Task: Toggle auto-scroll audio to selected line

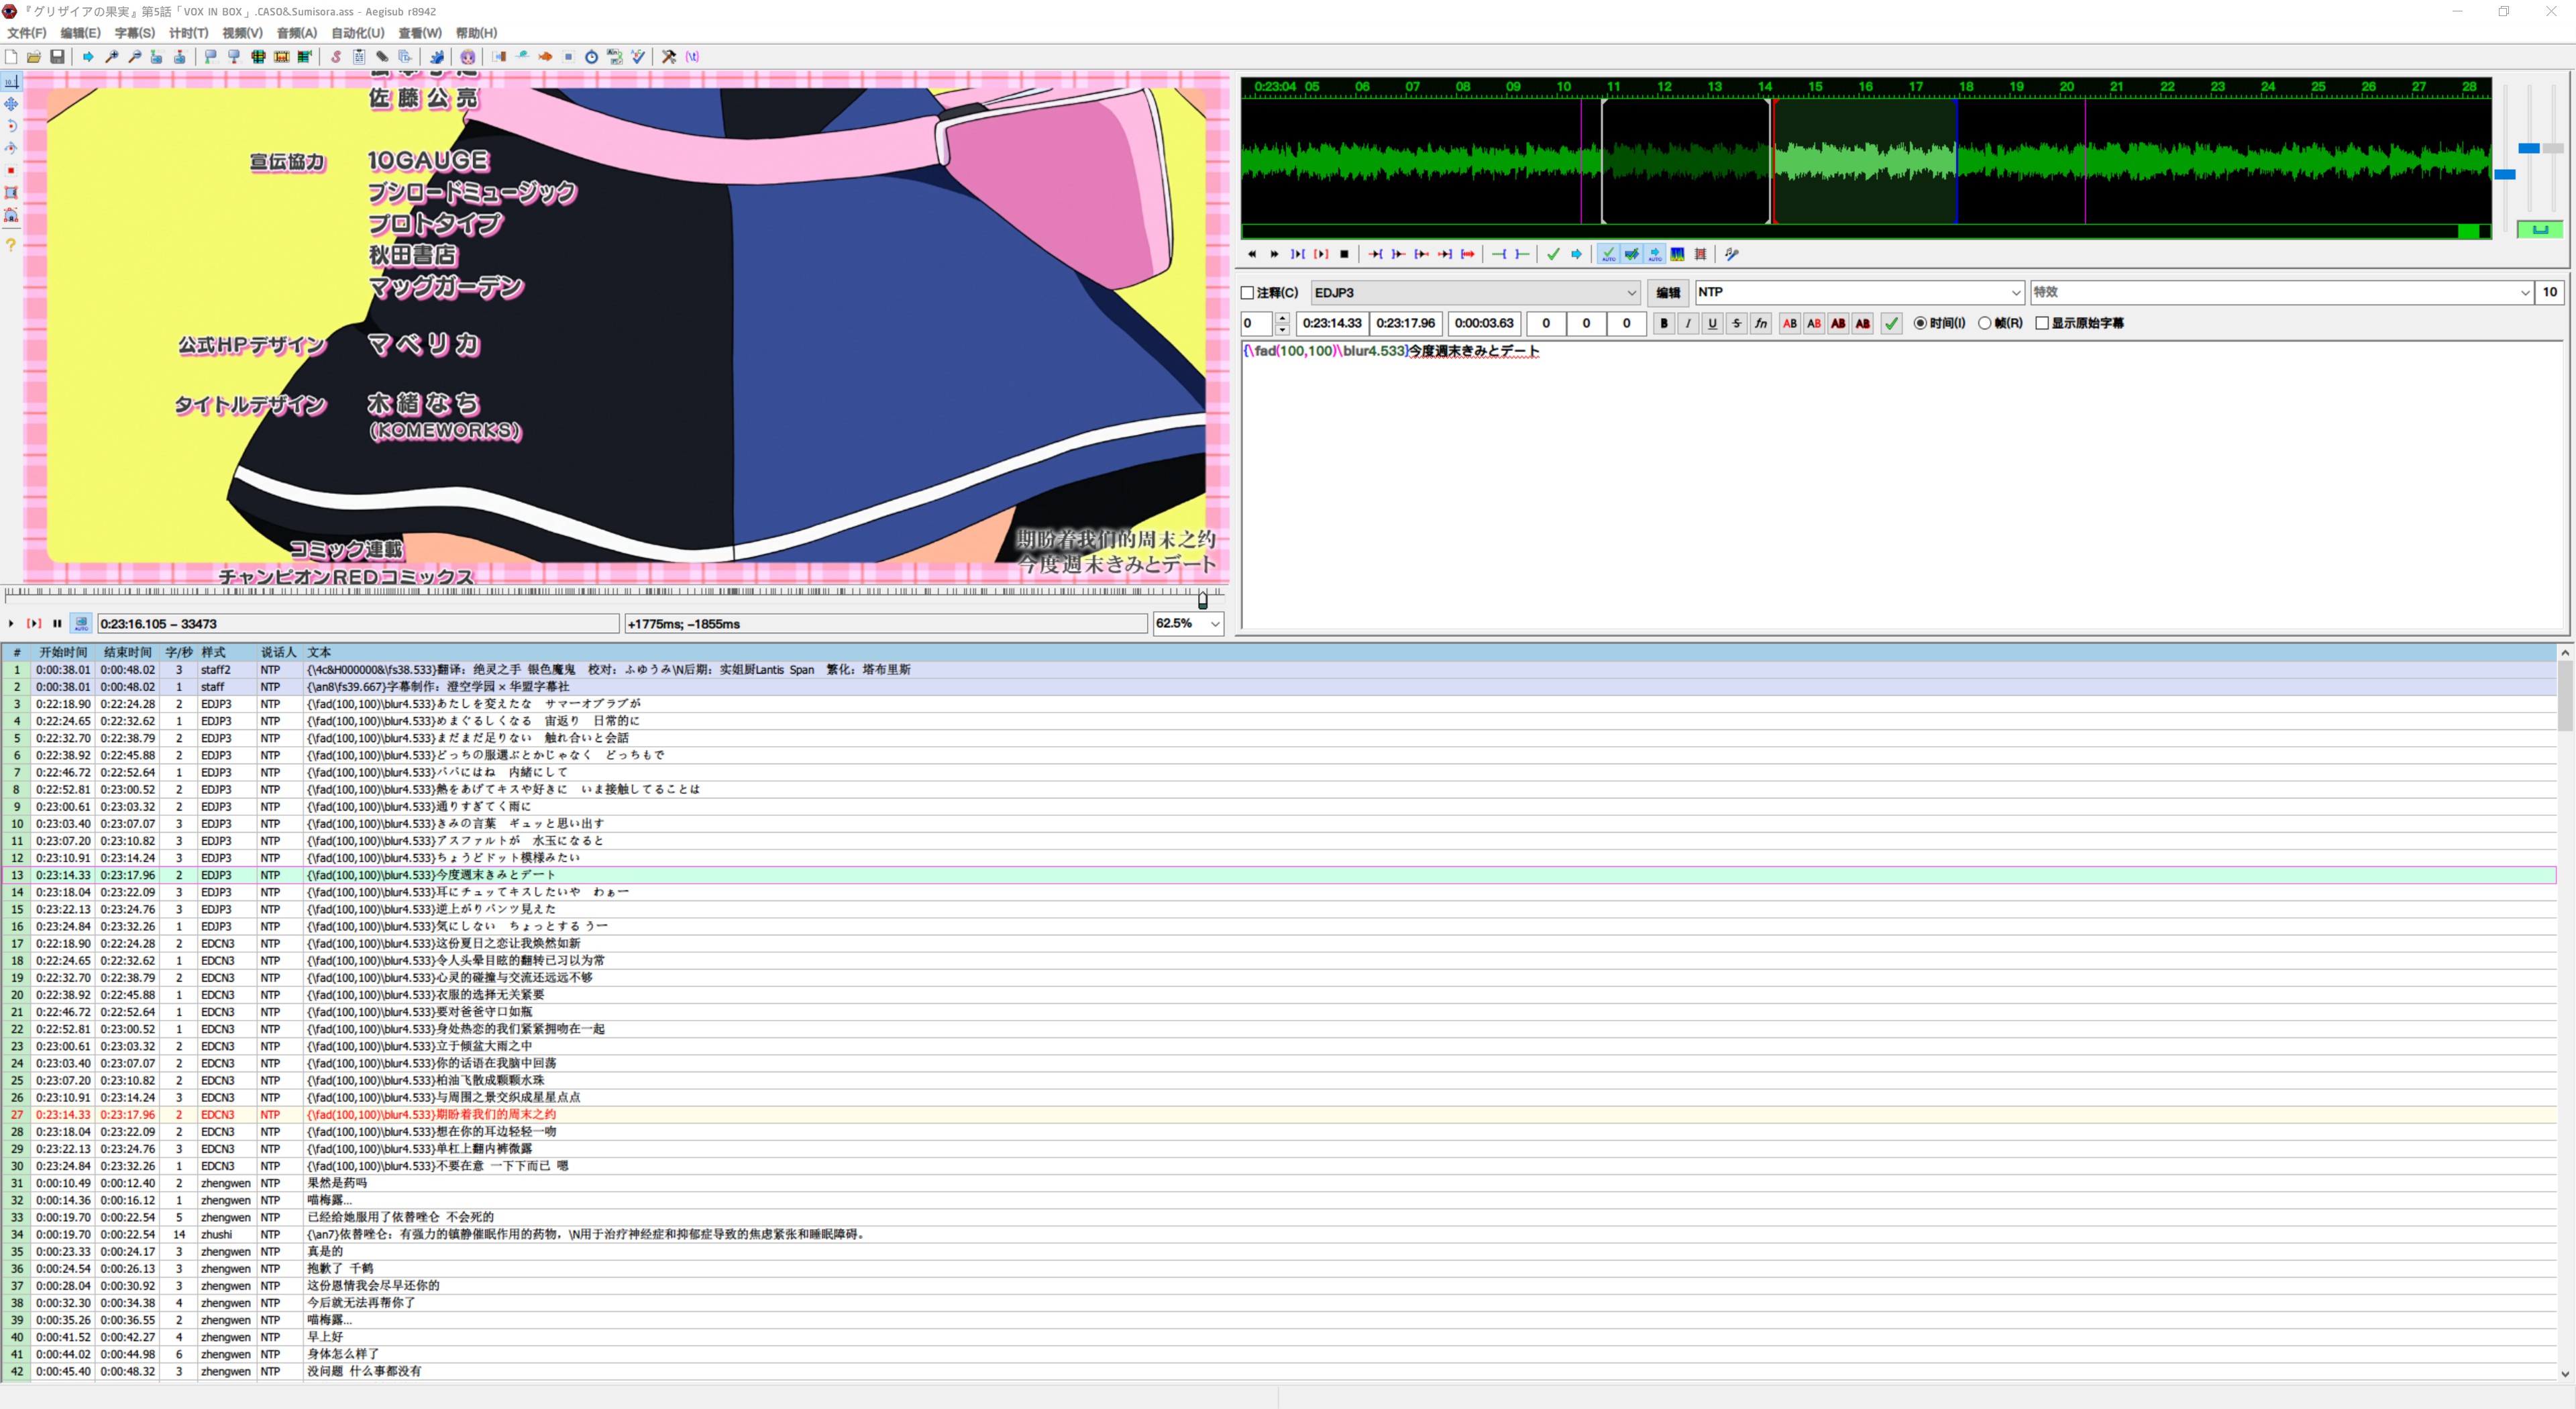Action: tap(1655, 254)
